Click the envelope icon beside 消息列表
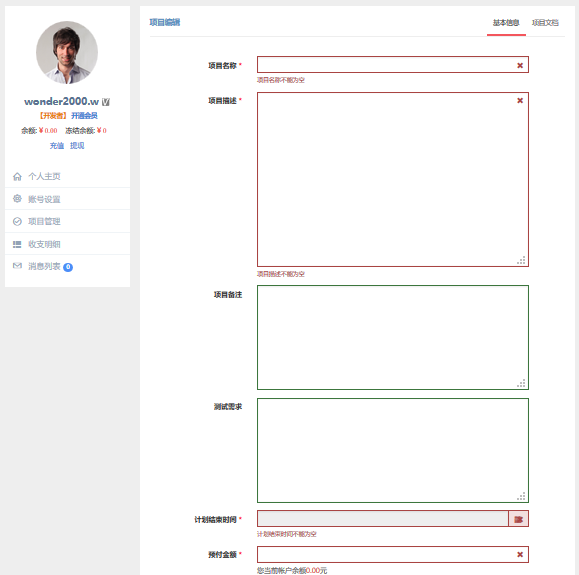Viewport: 579px width, 575px height. tap(17, 266)
